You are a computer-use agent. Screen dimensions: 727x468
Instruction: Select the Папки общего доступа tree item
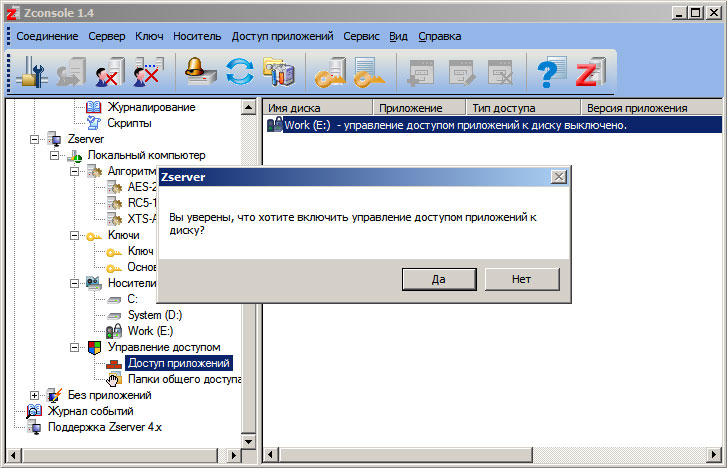tap(184, 379)
